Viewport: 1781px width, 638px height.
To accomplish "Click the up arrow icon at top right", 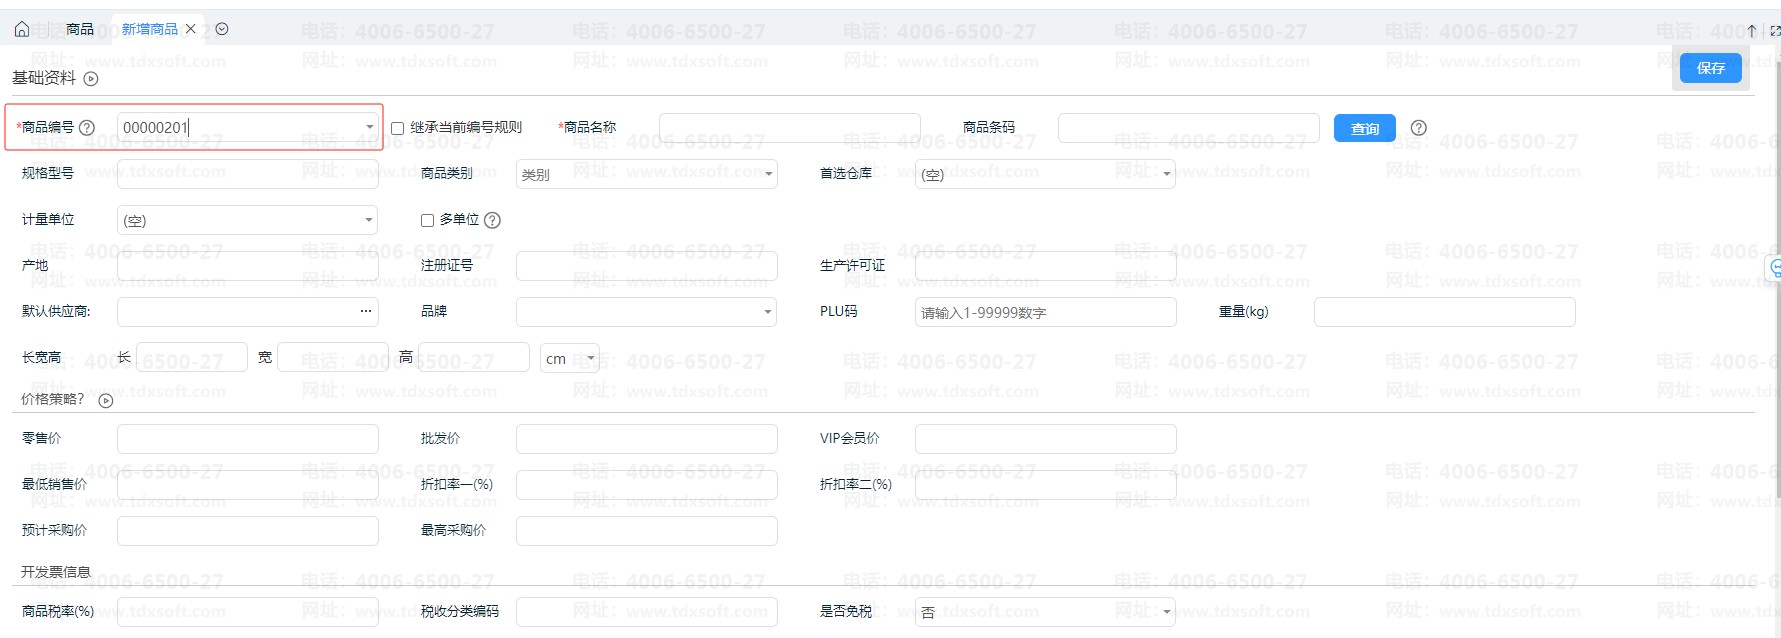I will pos(1752,31).
